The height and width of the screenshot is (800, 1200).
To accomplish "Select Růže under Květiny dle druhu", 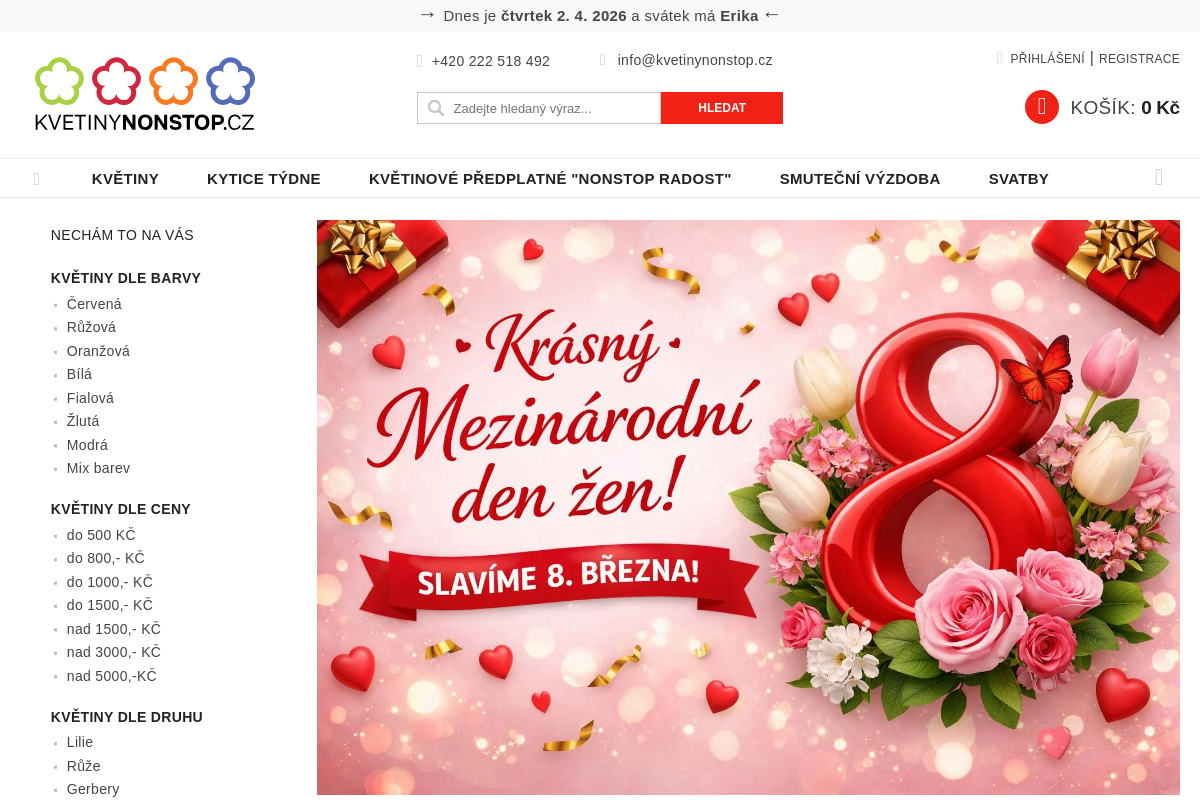I will pyautogui.click(x=84, y=766).
